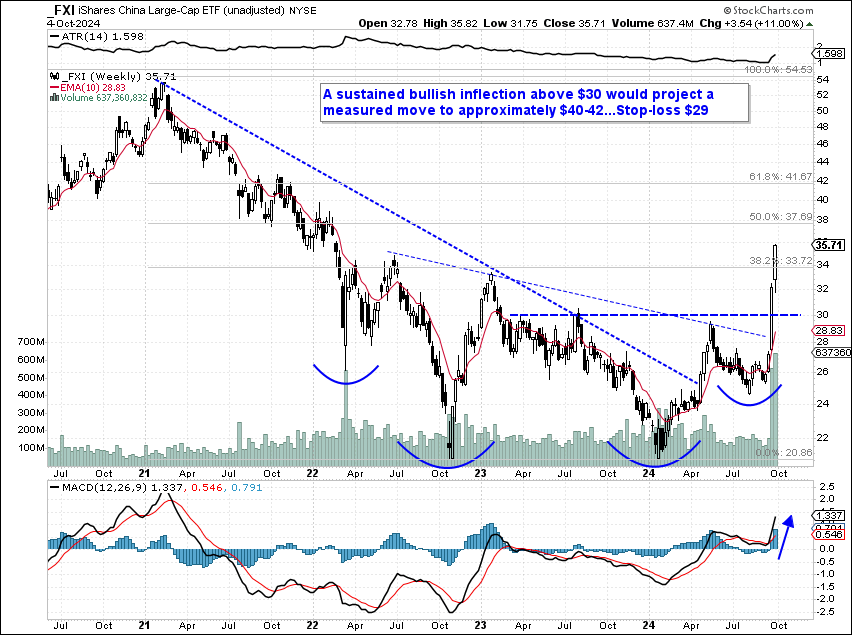
Task: Click the 100M volume axis label
Action: (x=32, y=448)
